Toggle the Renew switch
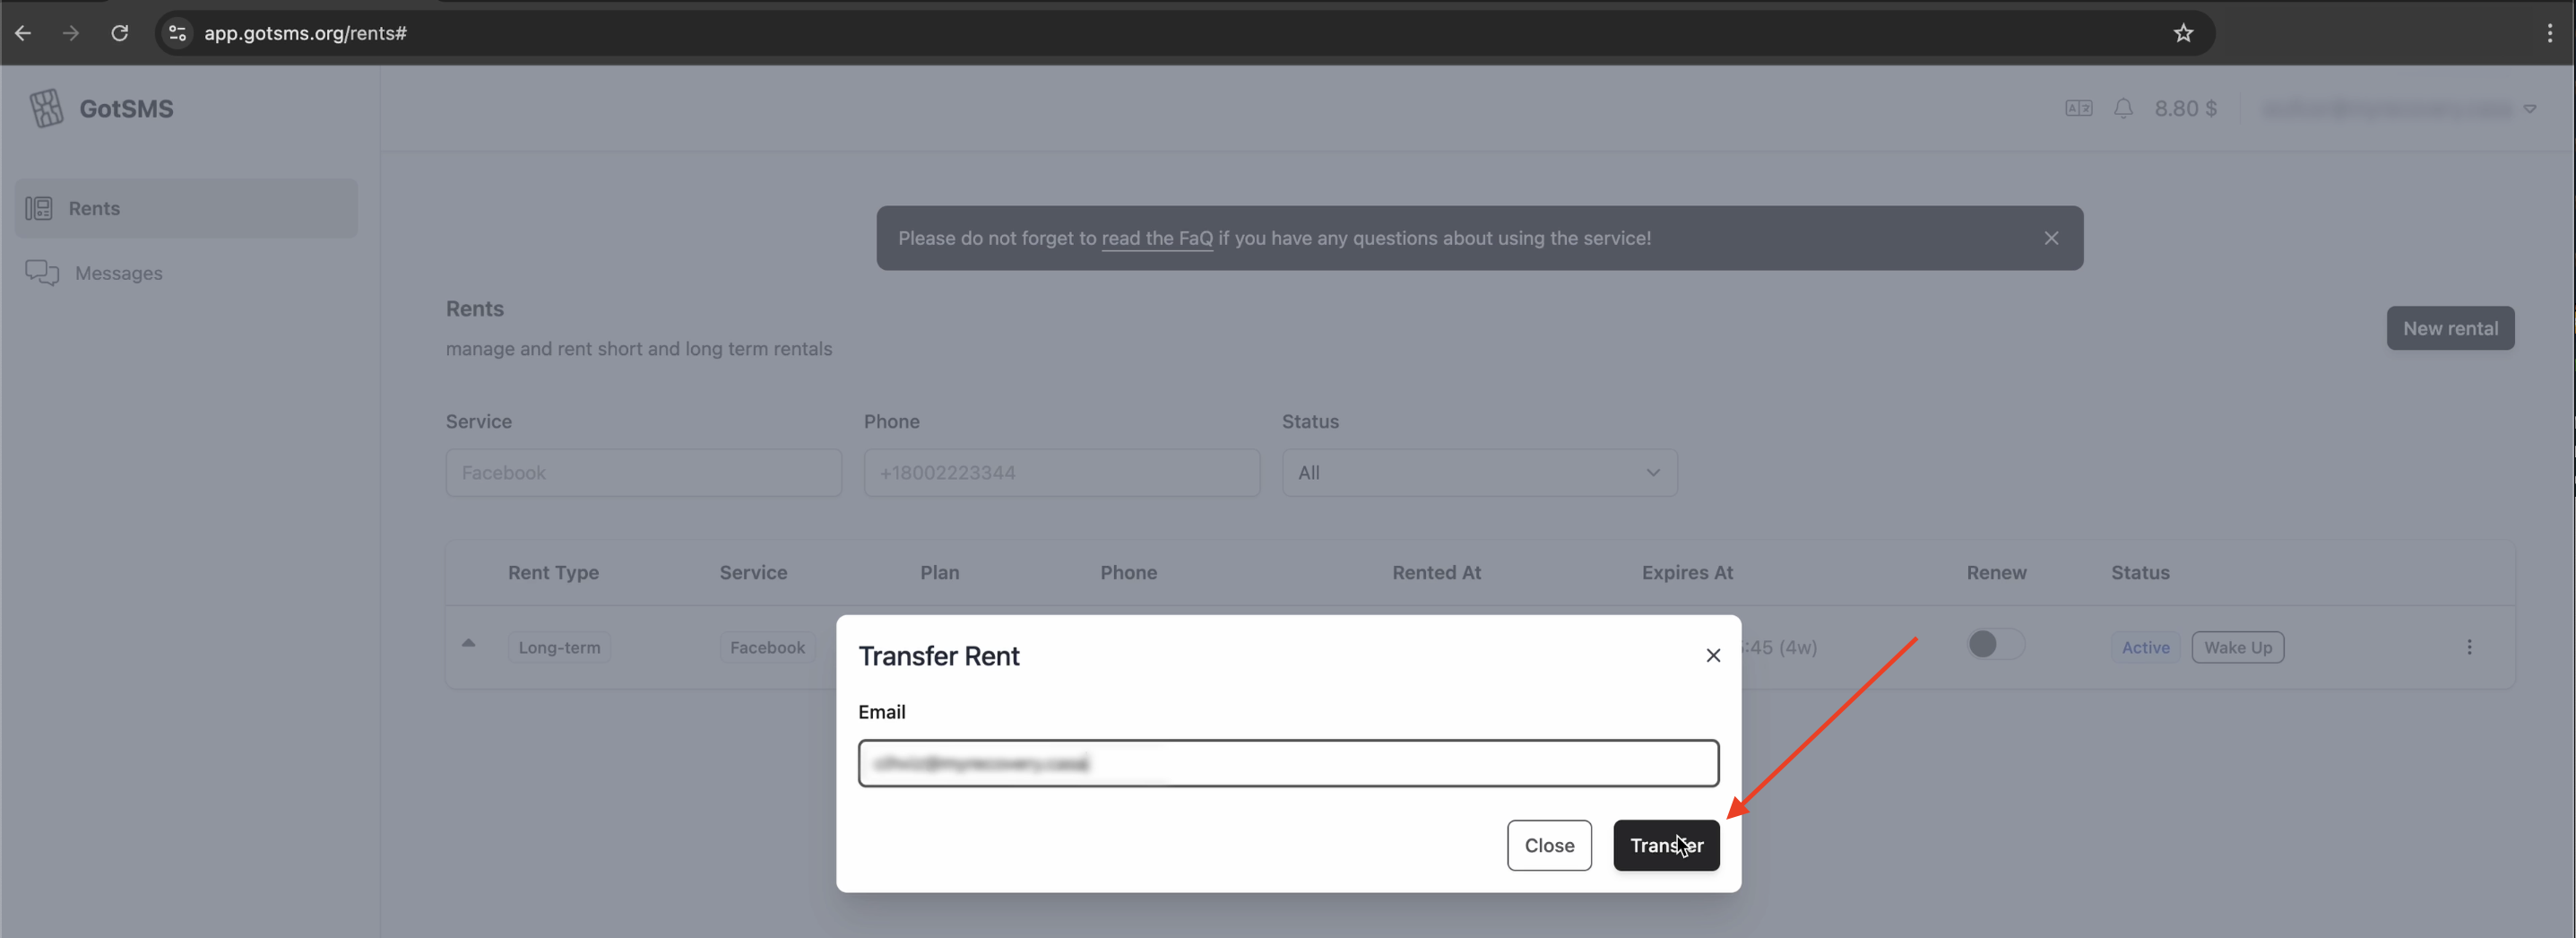The width and height of the screenshot is (2576, 938). [1995, 644]
